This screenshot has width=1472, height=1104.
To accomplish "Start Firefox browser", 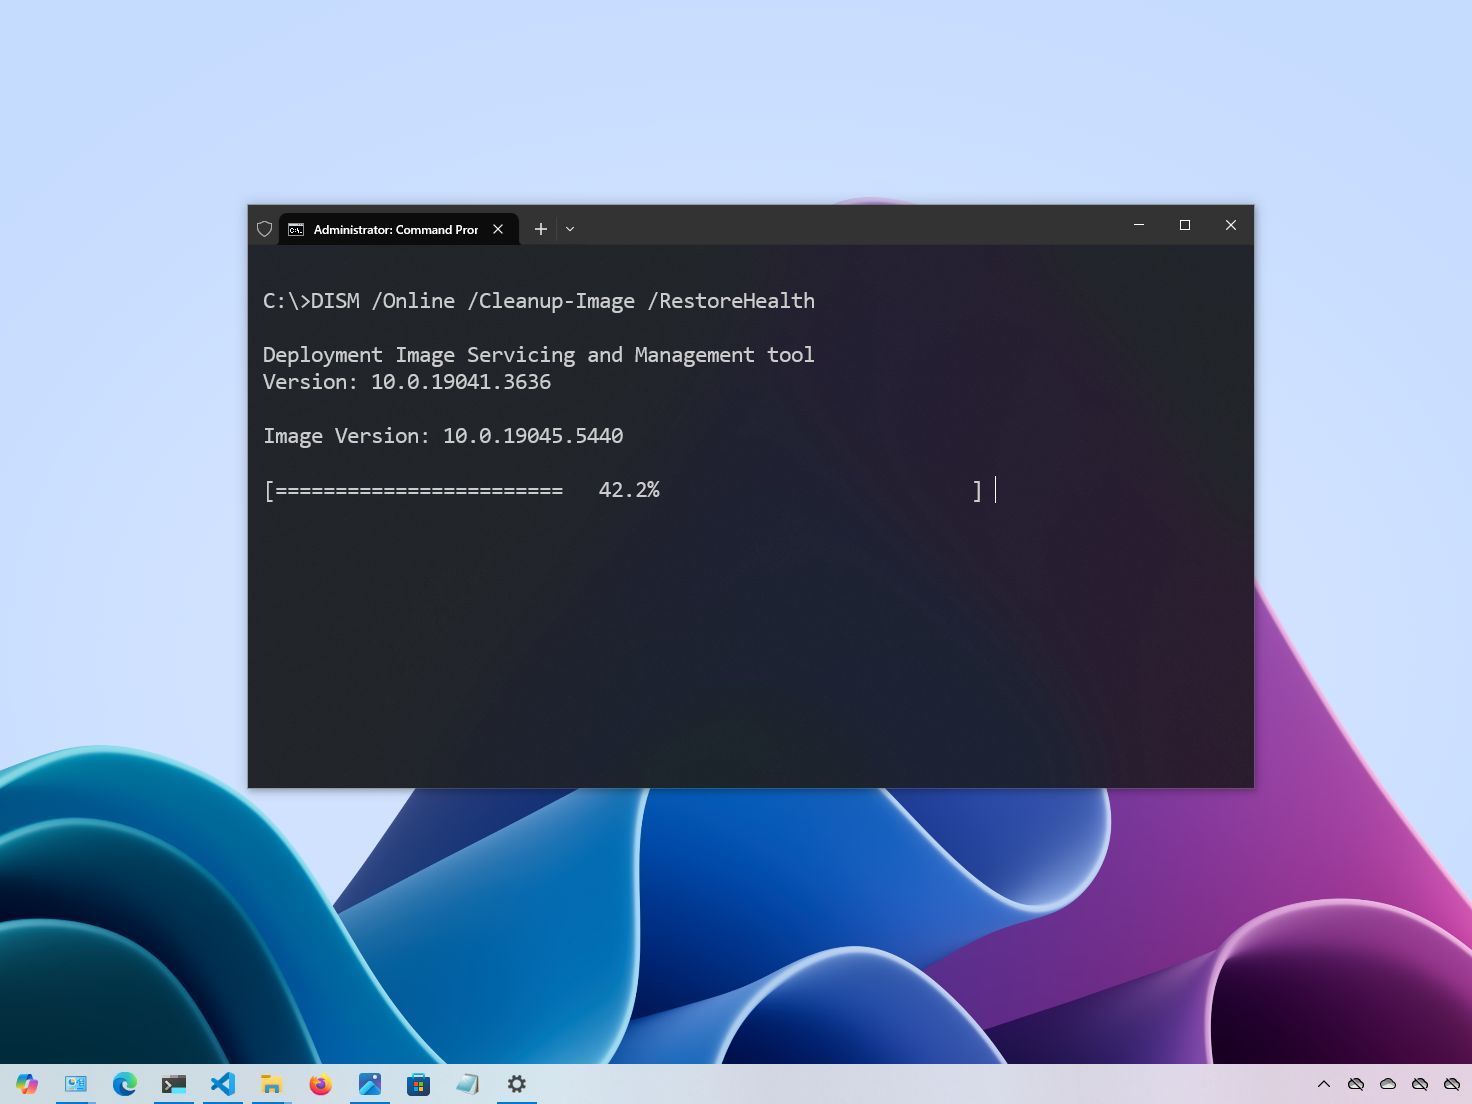I will [319, 1084].
